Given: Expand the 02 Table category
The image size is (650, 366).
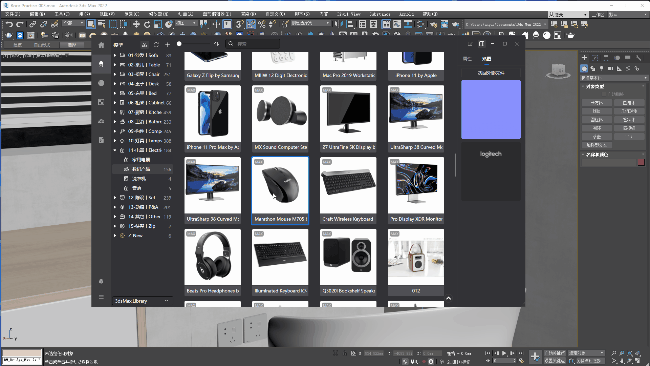Looking at the screenshot, I should [x=115, y=65].
